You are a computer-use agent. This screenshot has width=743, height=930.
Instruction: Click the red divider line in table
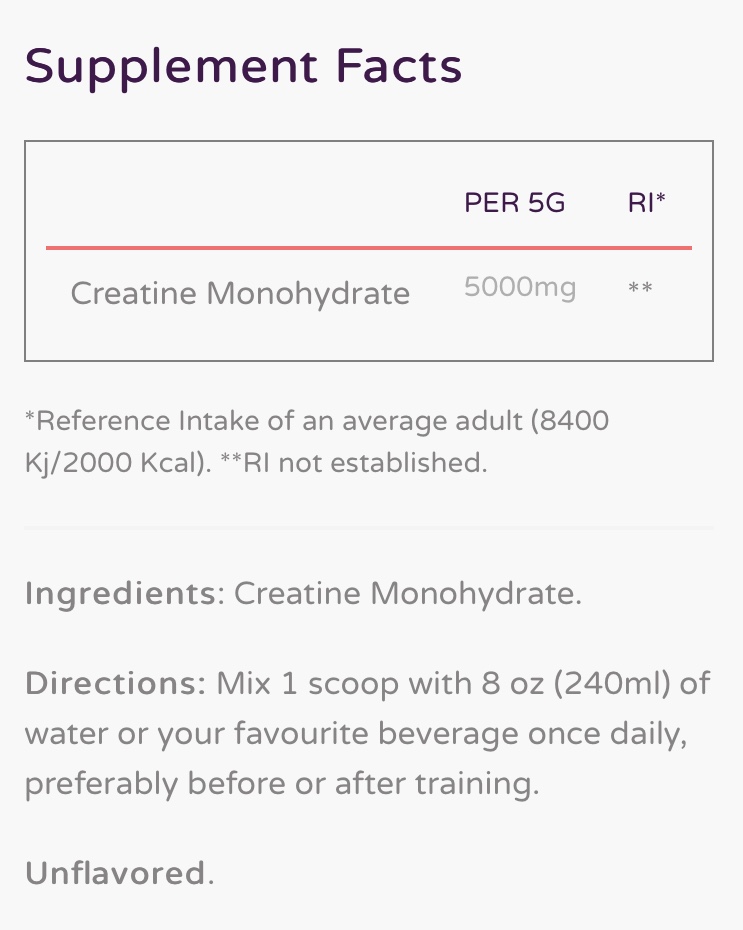pos(368,247)
